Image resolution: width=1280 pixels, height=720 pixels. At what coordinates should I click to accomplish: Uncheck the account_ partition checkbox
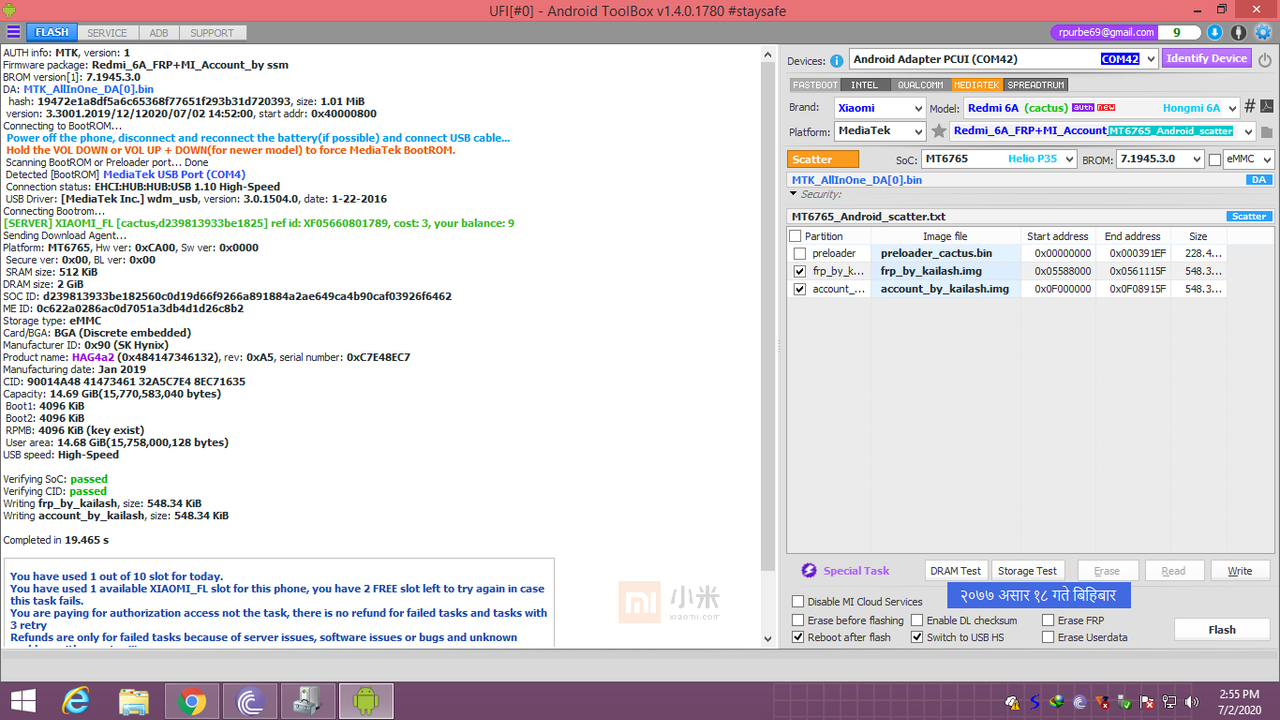(800, 289)
